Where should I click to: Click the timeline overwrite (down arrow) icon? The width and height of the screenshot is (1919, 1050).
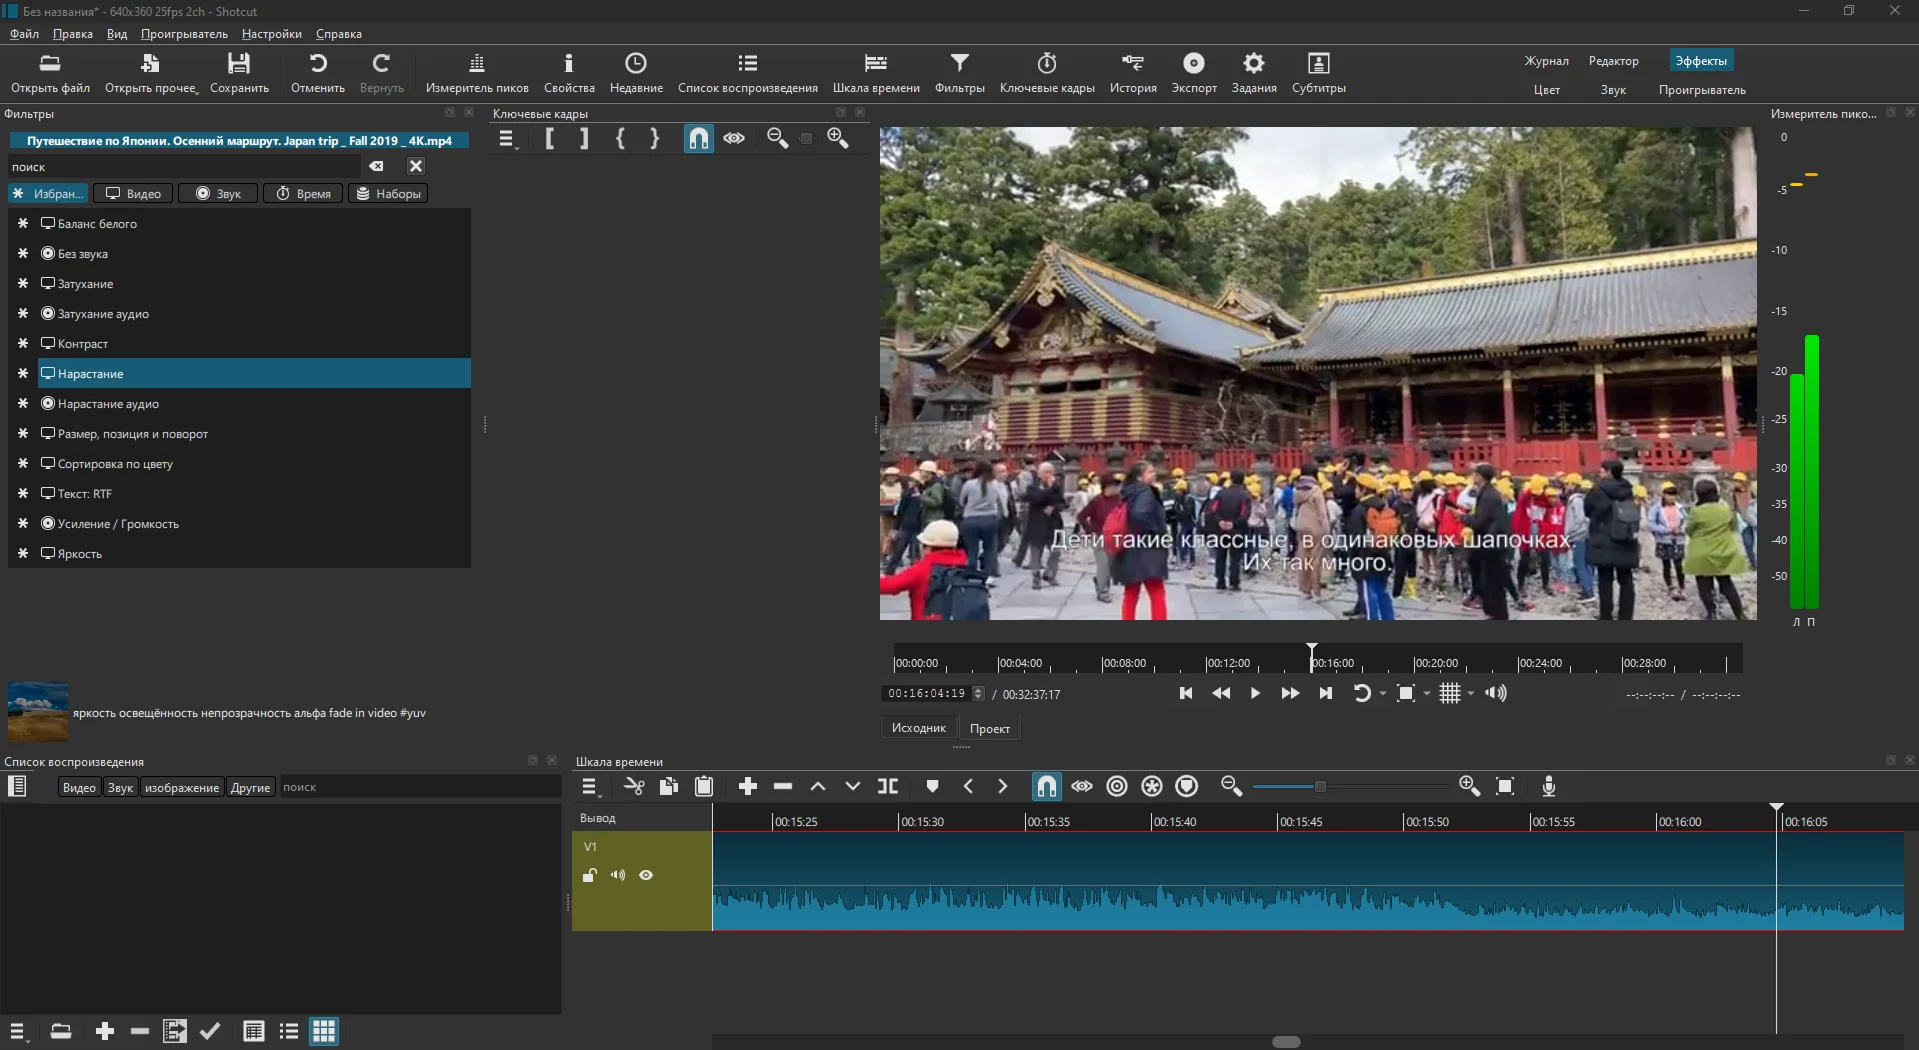tap(853, 787)
